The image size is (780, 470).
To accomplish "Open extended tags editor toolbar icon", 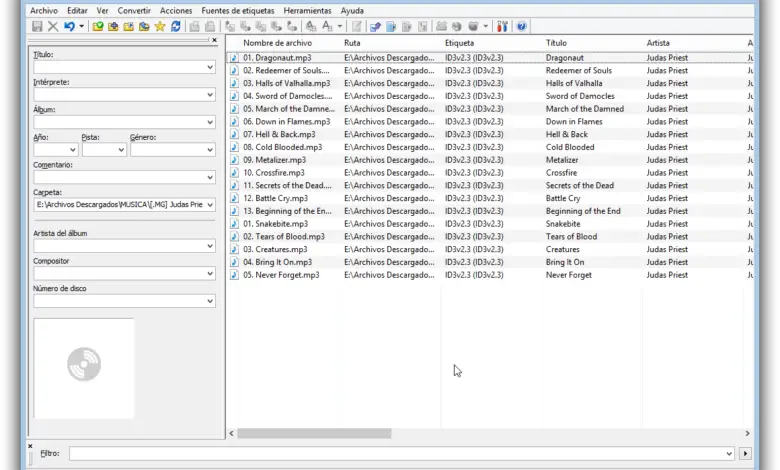I will [x=357, y=26].
